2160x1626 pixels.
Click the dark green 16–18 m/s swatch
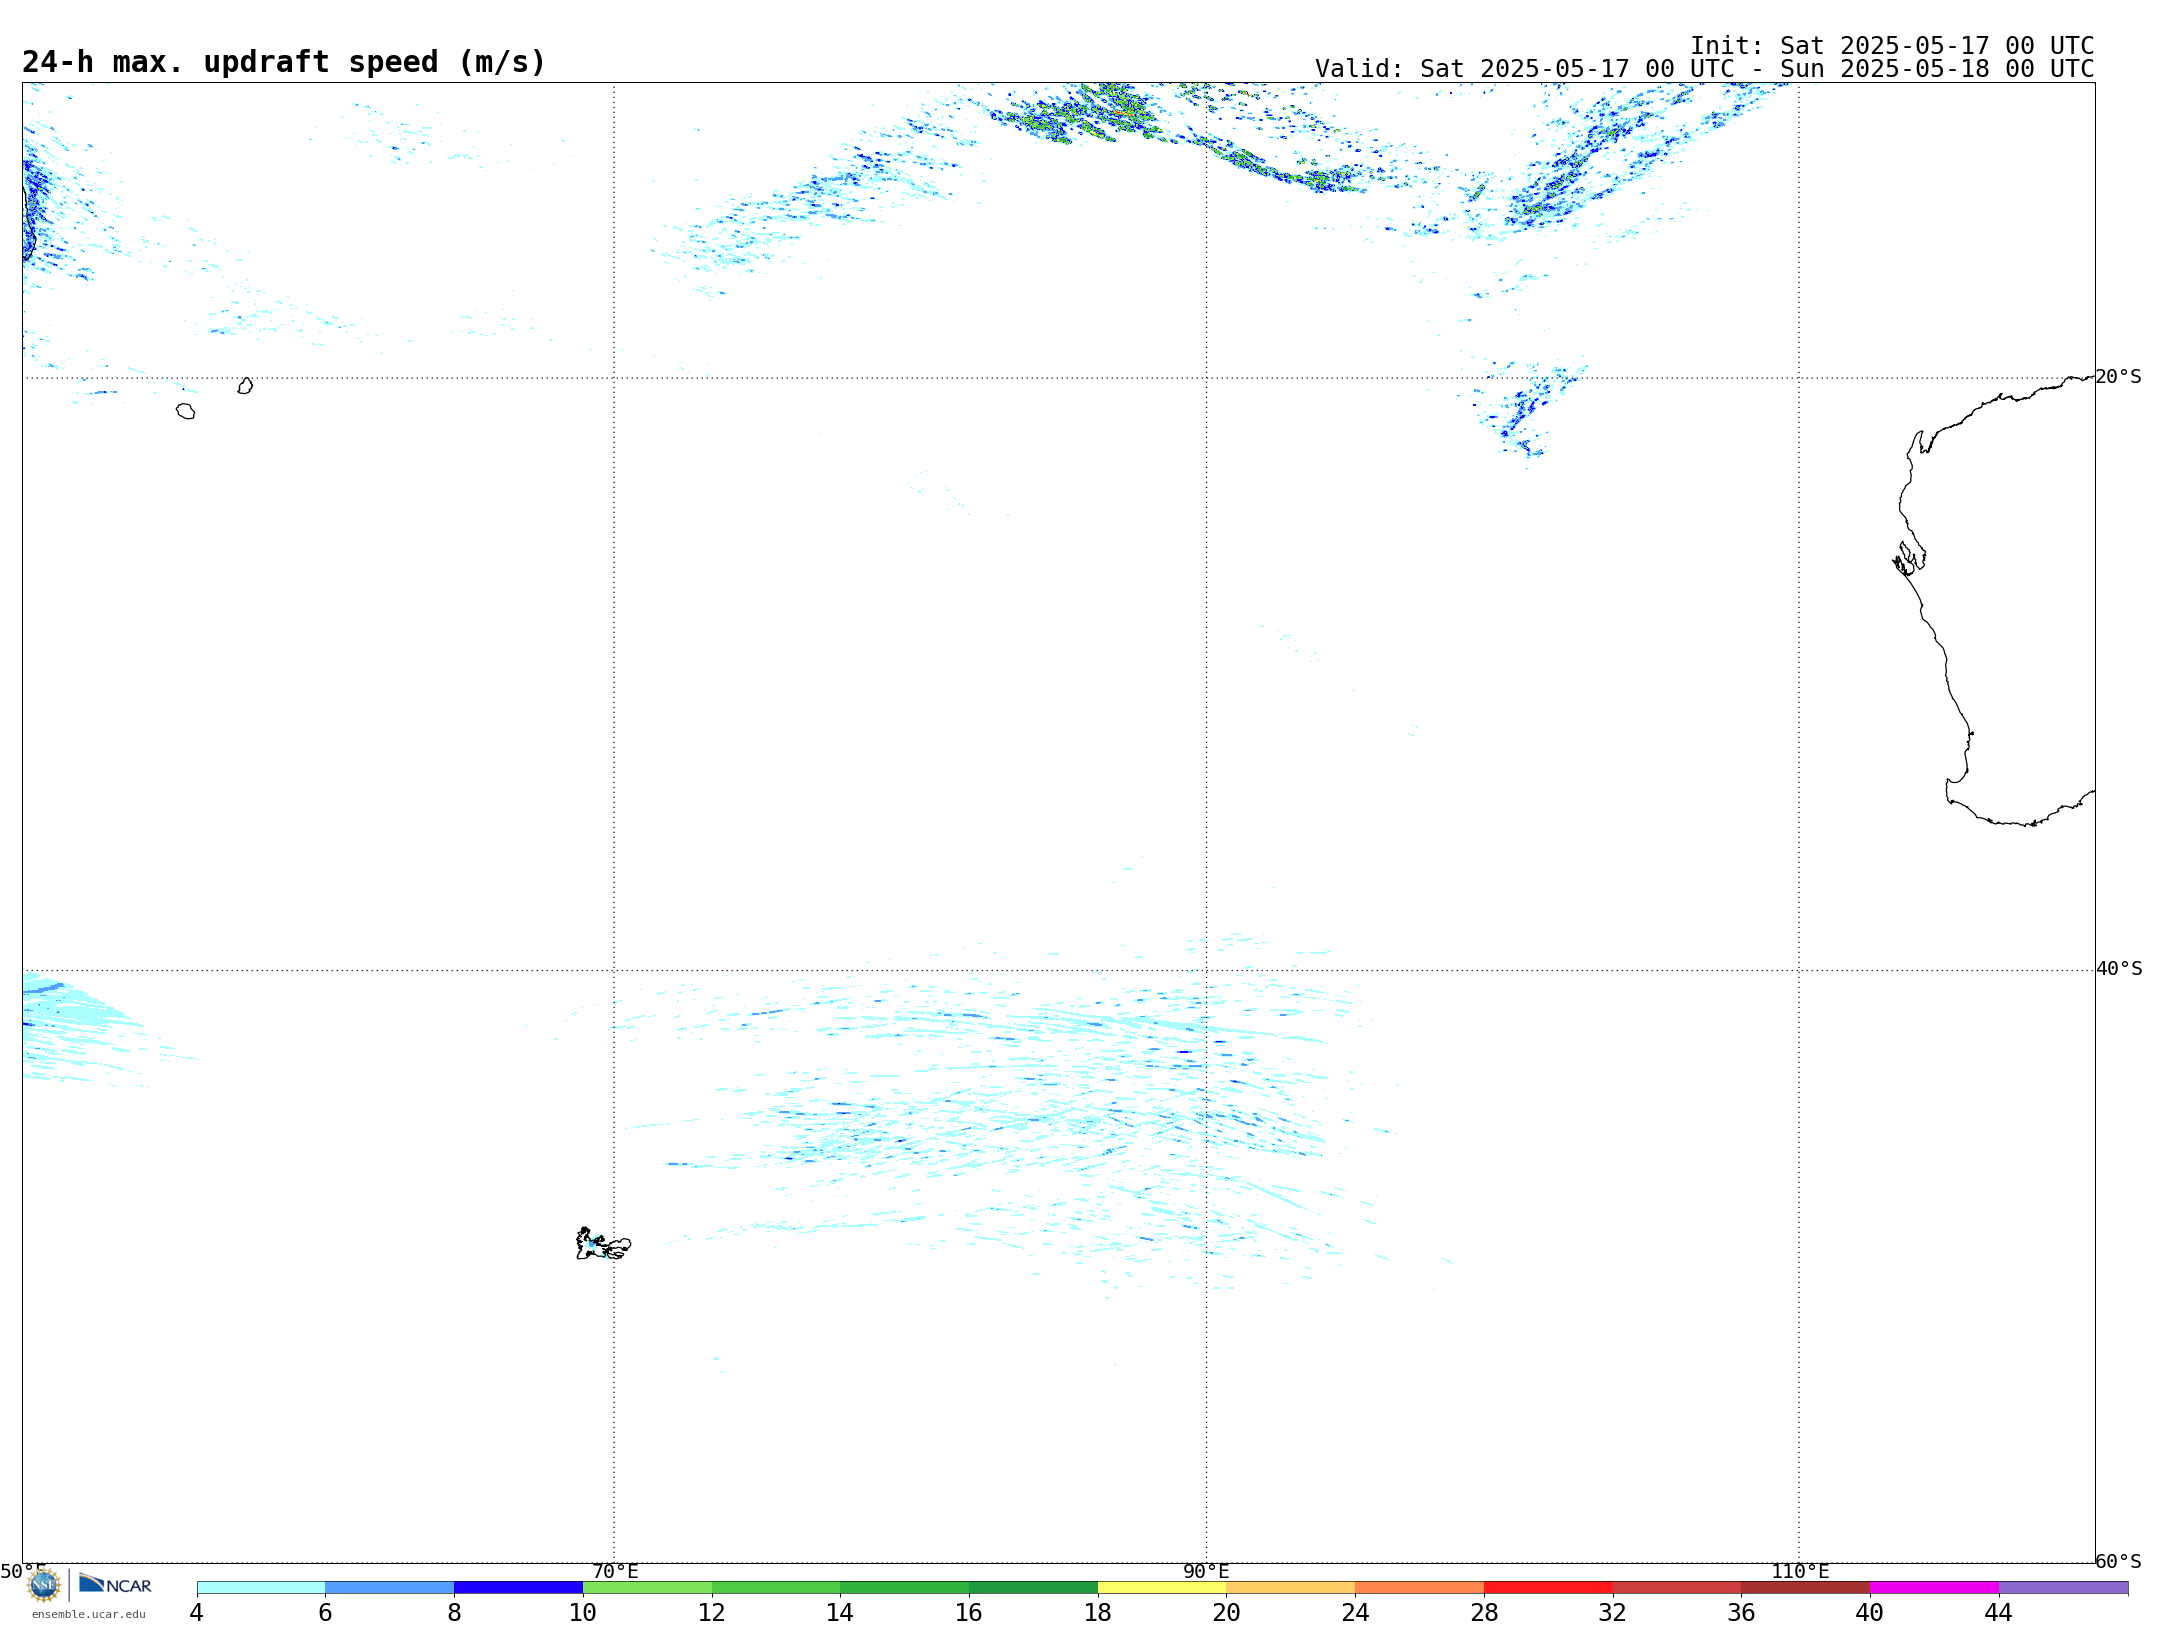(1033, 1587)
